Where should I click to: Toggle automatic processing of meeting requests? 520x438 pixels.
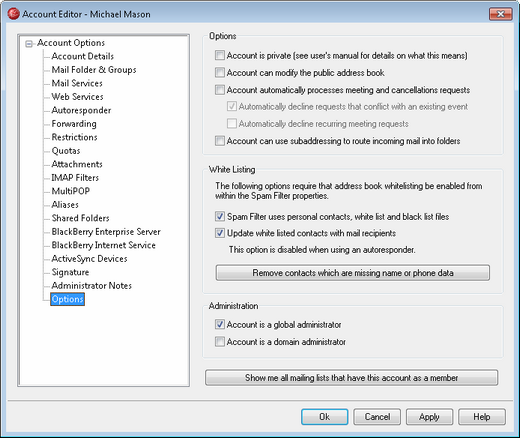[220, 90]
